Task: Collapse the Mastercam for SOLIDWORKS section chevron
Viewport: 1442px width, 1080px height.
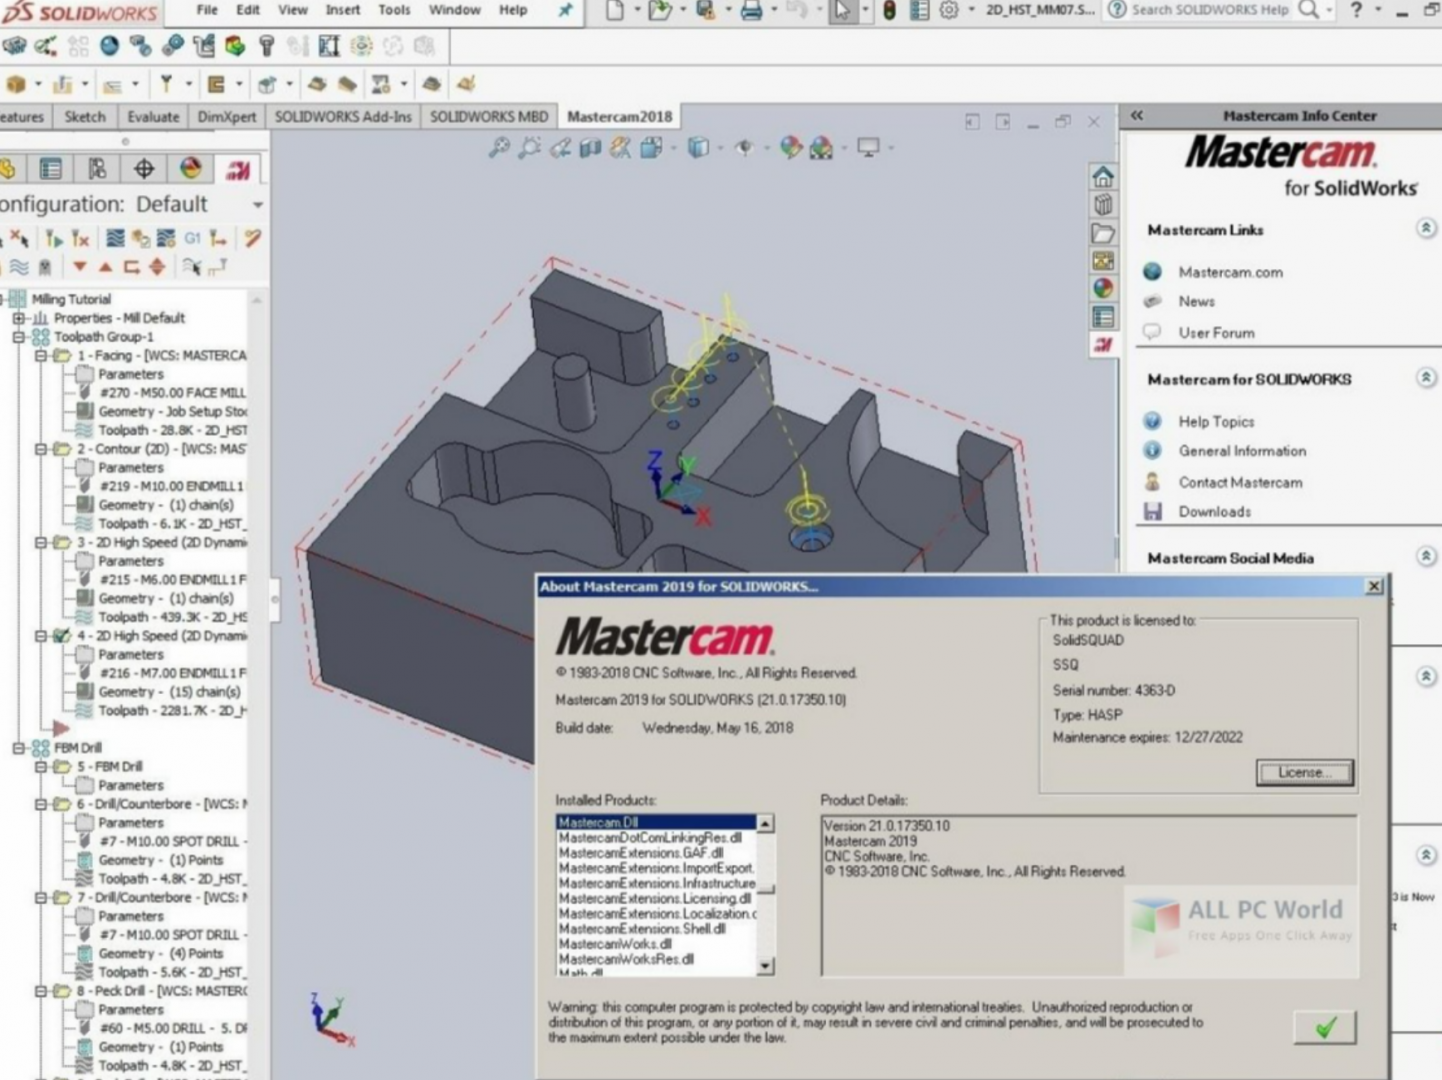Action: 1426,378
